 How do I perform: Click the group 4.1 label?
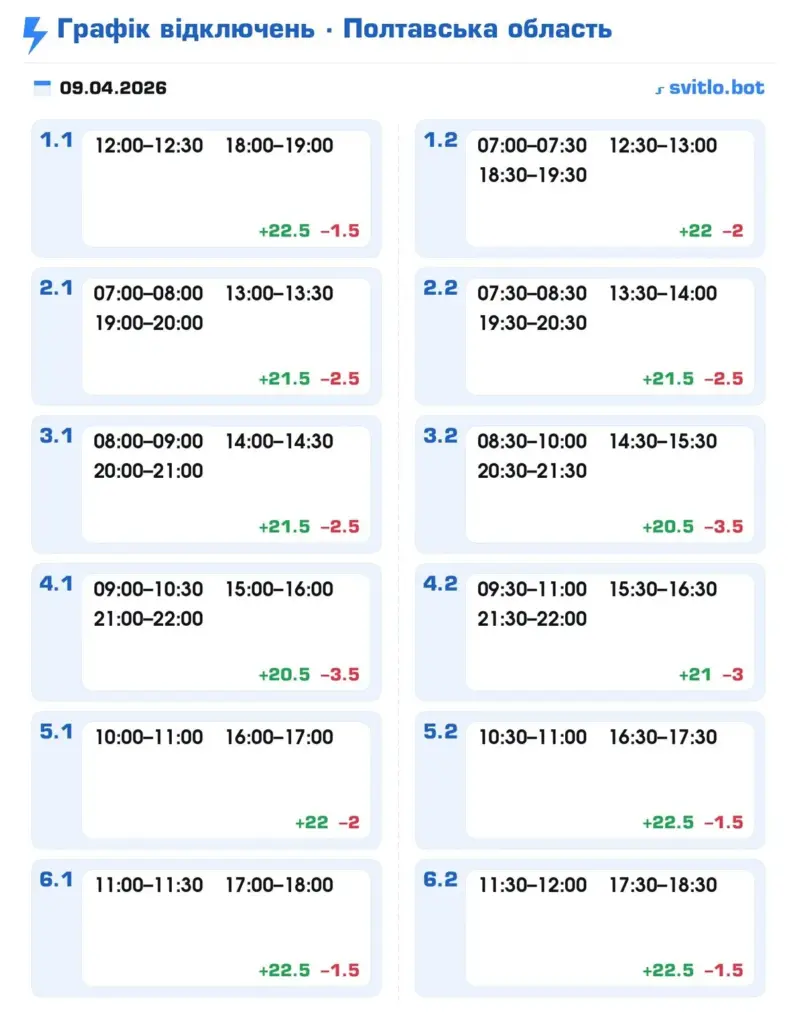(56, 584)
